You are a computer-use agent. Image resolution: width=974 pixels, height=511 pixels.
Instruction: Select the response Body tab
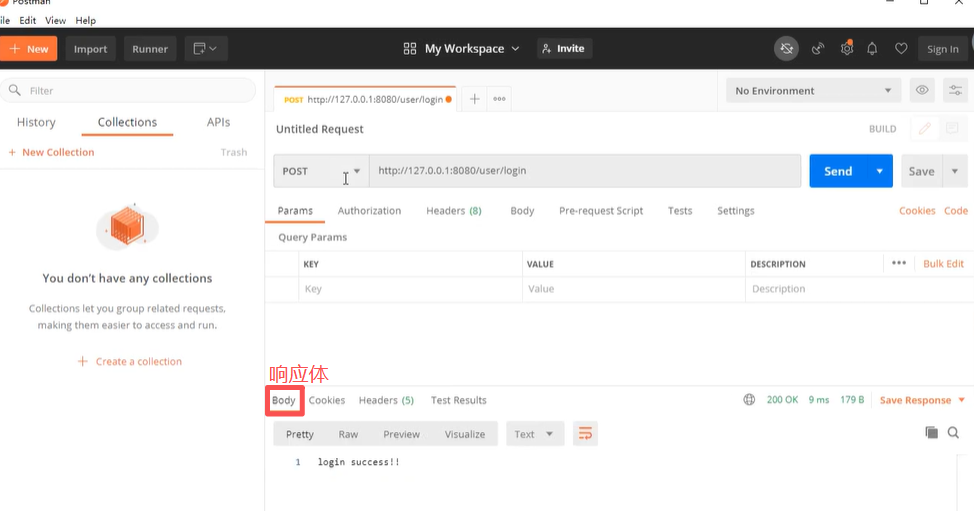tap(284, 400)
